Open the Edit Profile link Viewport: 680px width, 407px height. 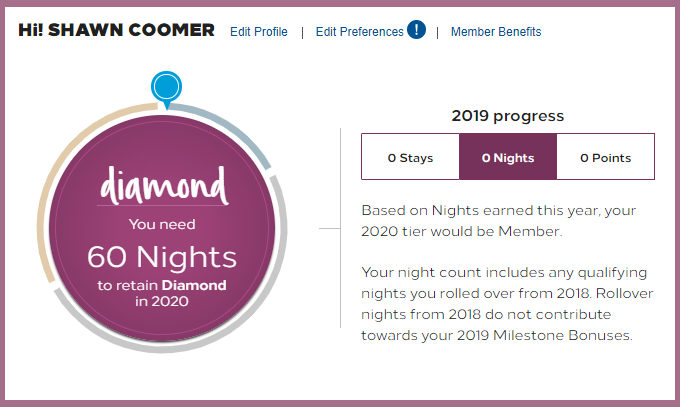(258, 32)
